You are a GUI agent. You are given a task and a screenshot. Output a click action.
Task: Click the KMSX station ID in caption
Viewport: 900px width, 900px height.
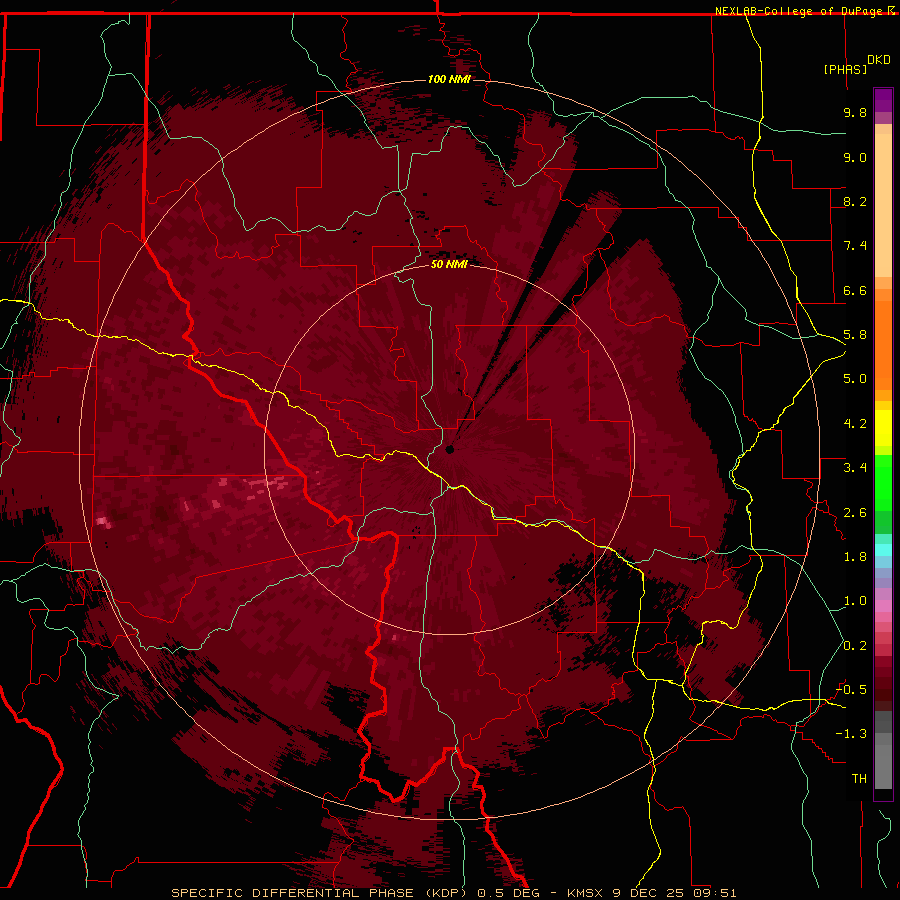click(x=585, y=893)
